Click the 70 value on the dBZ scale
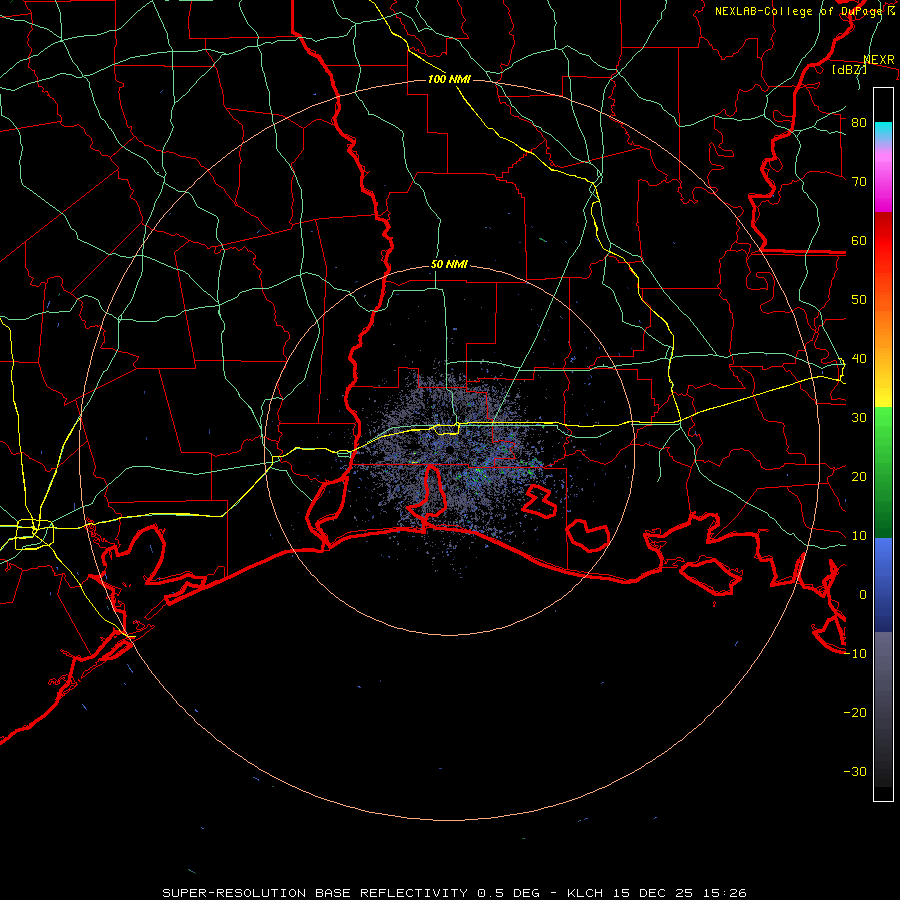Viewport: 900px width, 900px height. tap(859, 182)
